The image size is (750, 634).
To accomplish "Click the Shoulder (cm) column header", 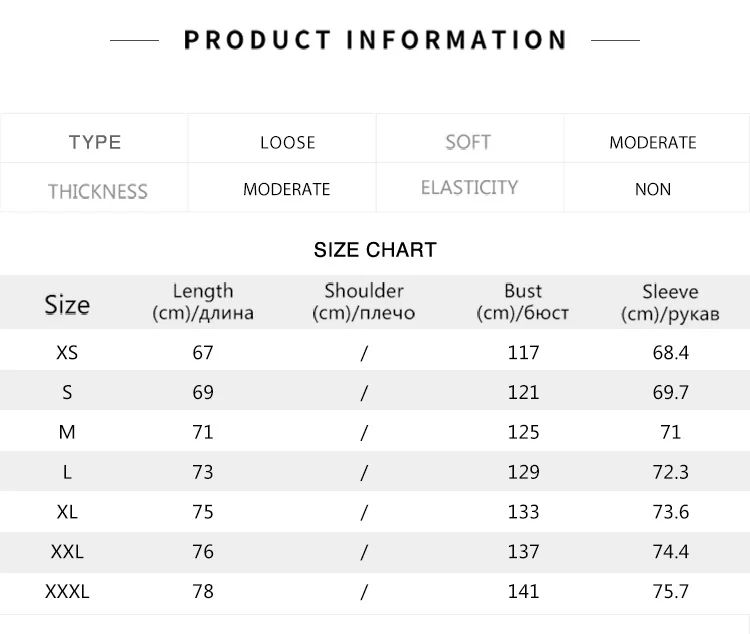I will pyautogui.click(x=364, y=301).
